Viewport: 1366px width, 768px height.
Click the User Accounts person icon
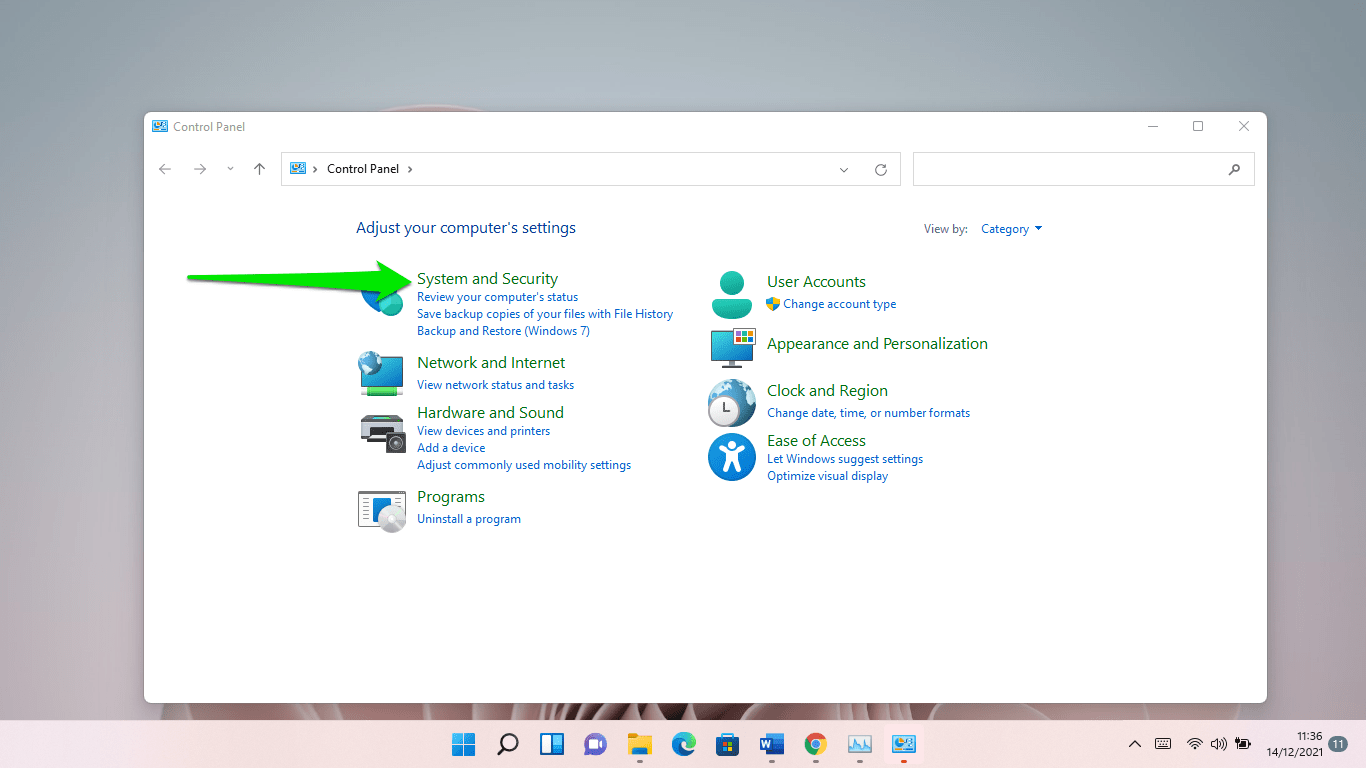[x=731, y=294]
